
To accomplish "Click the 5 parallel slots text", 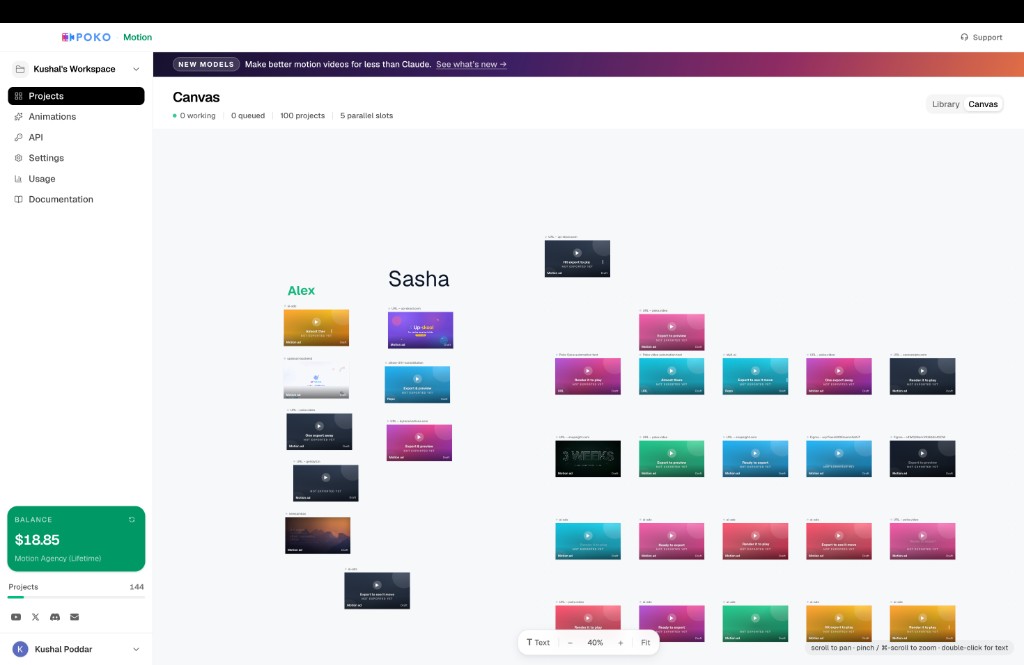I will point(366,116).
